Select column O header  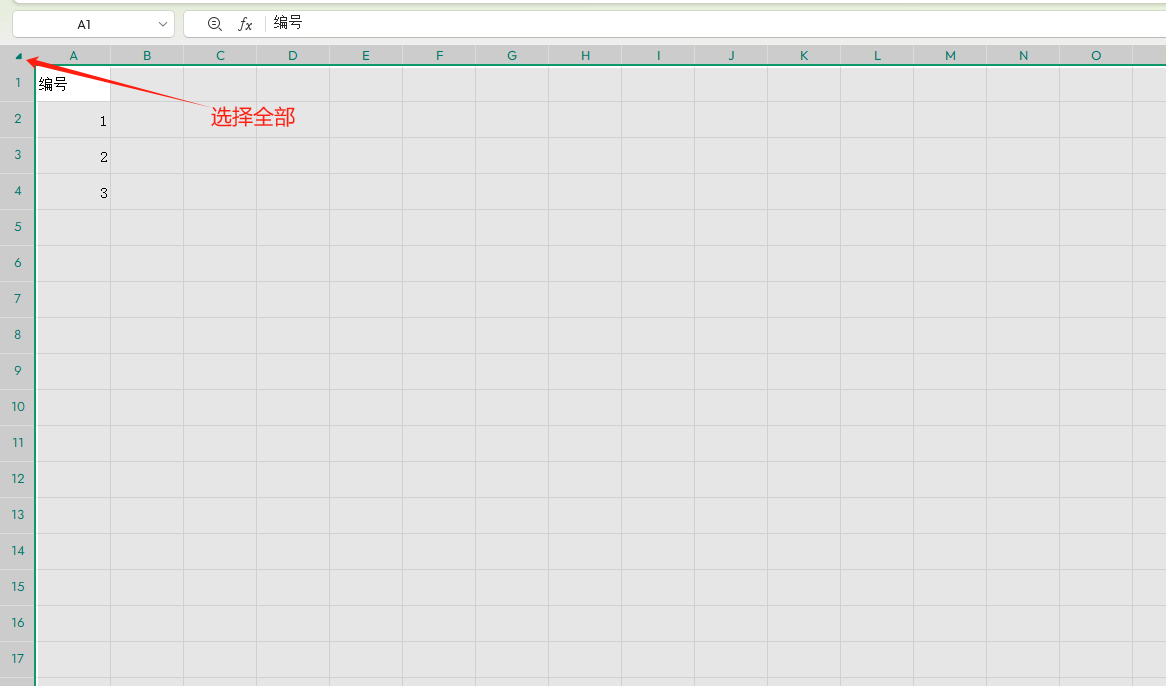tap(1096, 56)
